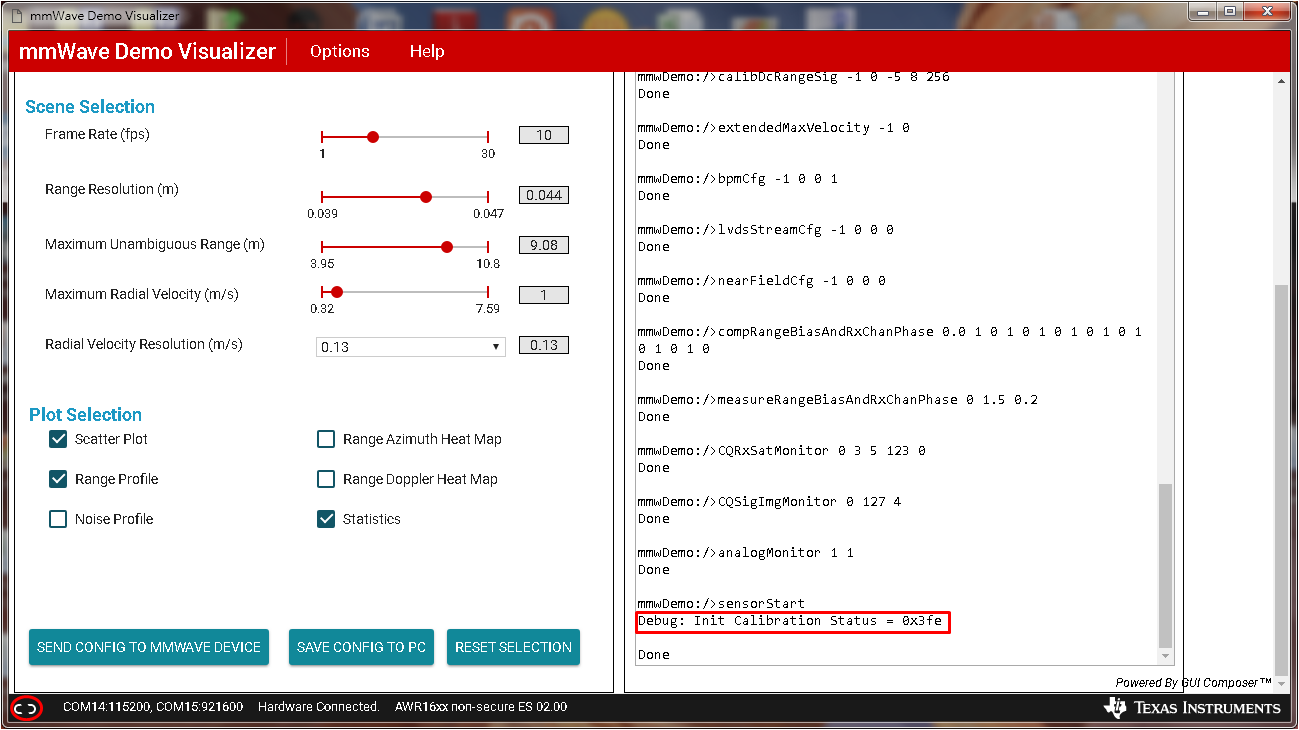Click the extendedMaxVelocity console line

774,128
